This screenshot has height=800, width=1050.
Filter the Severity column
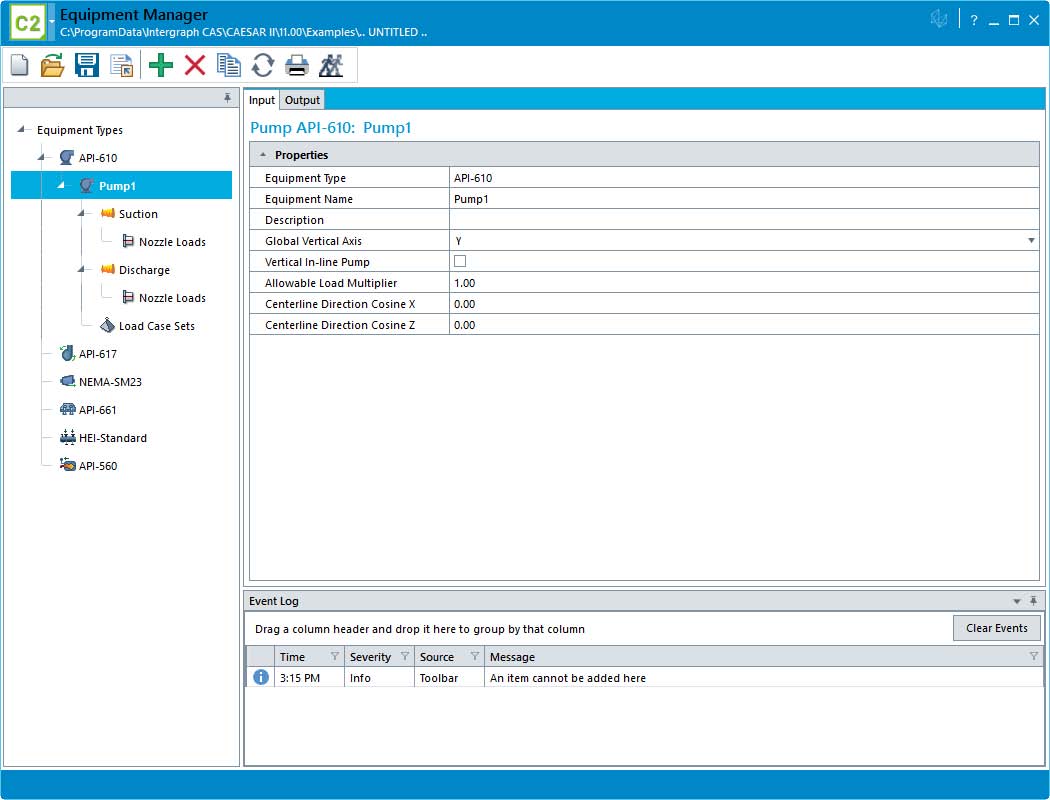404,656
